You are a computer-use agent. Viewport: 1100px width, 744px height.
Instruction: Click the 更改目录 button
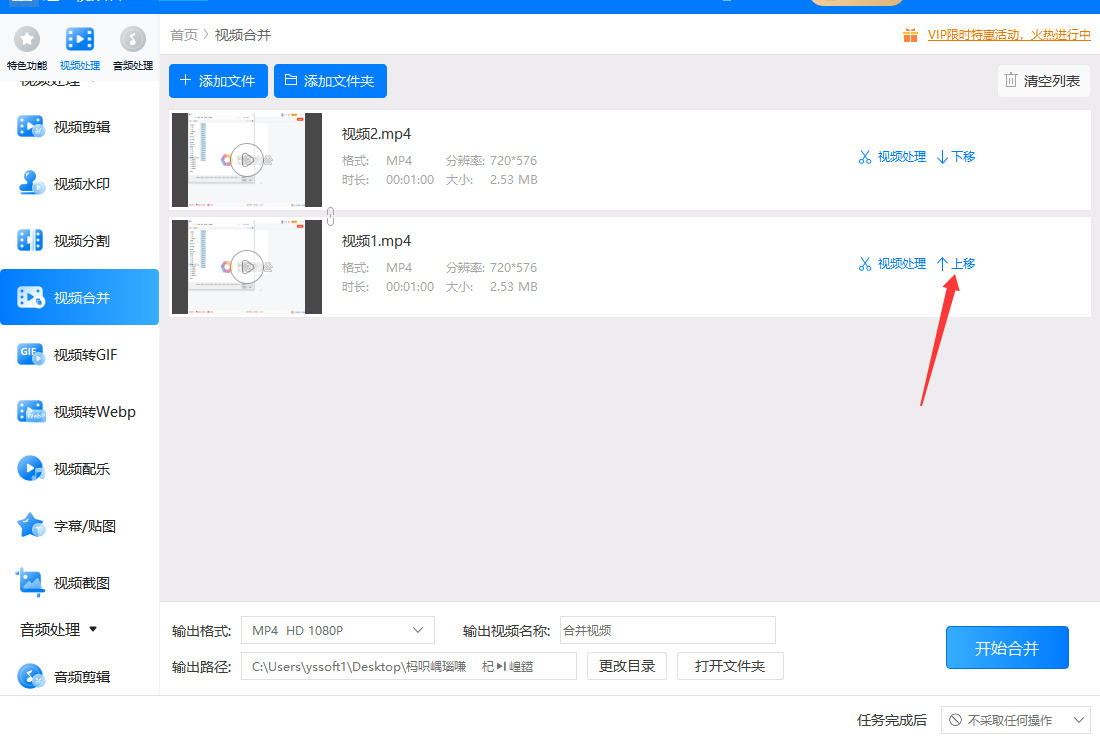[x=627, y=666]
